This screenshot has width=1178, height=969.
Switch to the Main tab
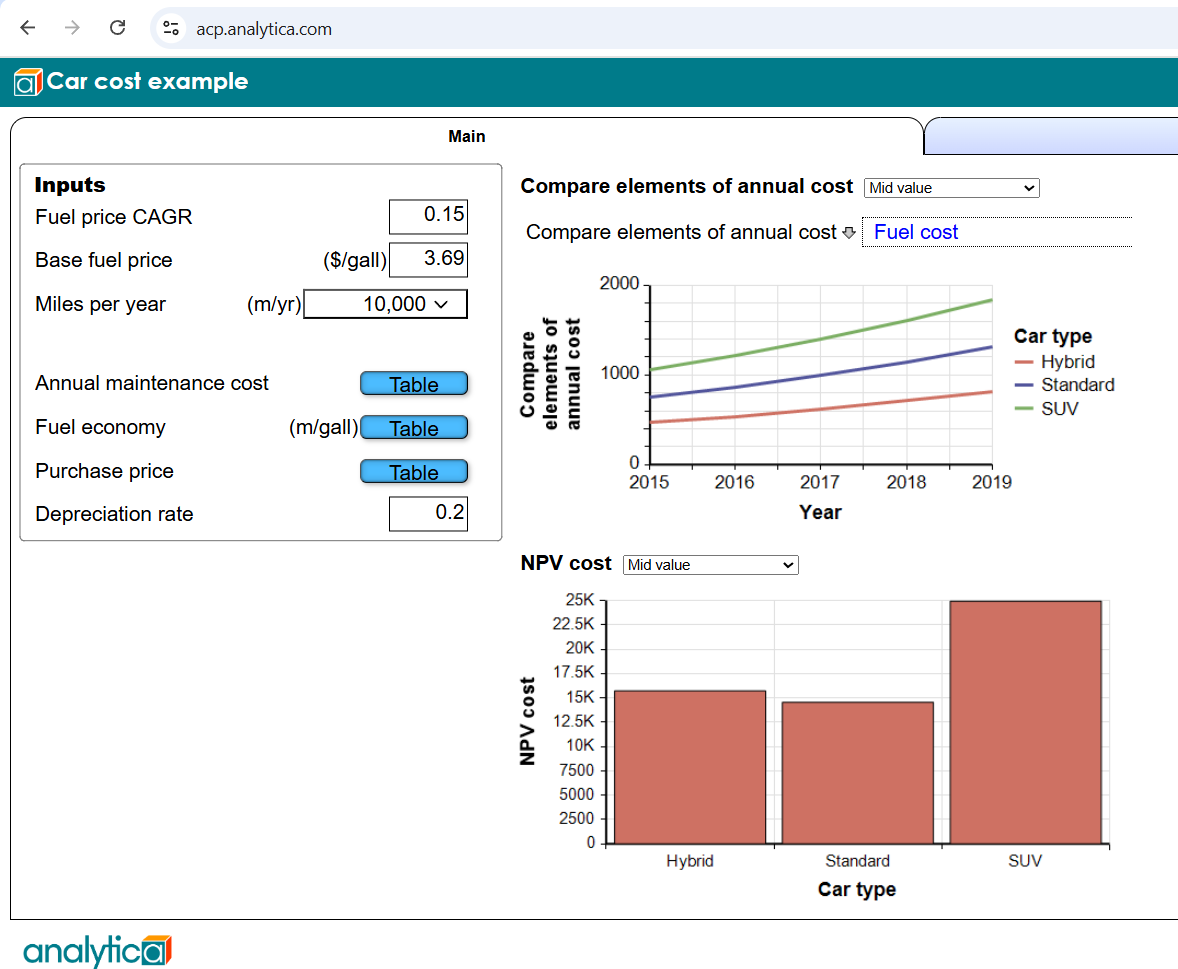coord(467,137)
